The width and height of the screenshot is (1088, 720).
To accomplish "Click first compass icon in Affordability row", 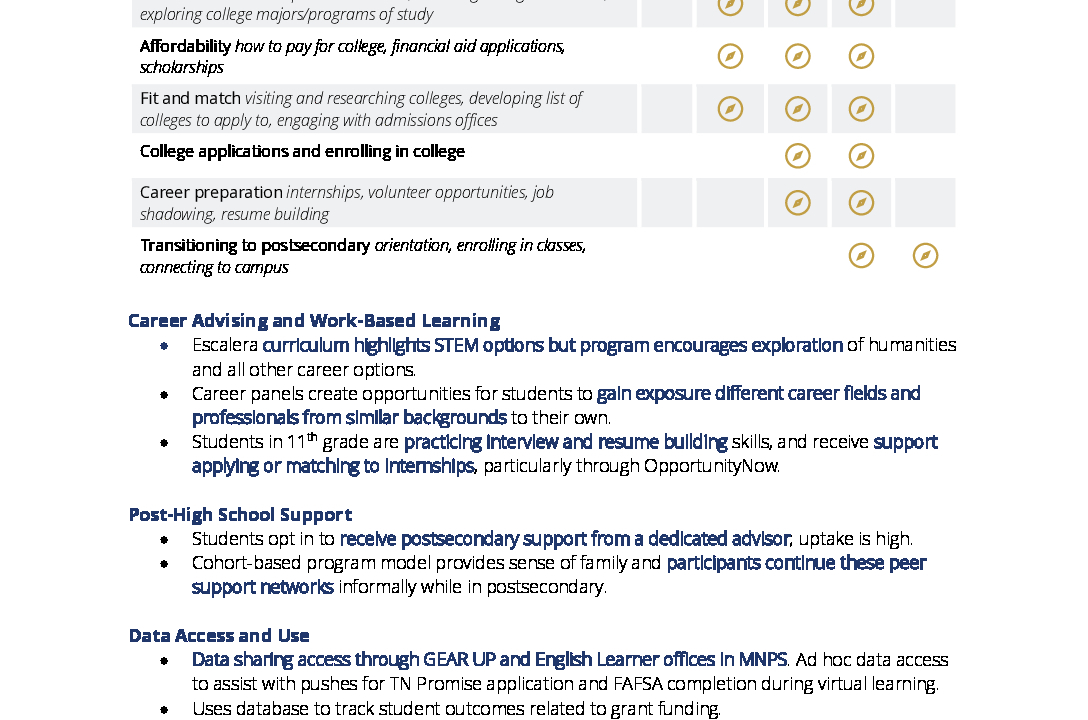I will point(730,56).
